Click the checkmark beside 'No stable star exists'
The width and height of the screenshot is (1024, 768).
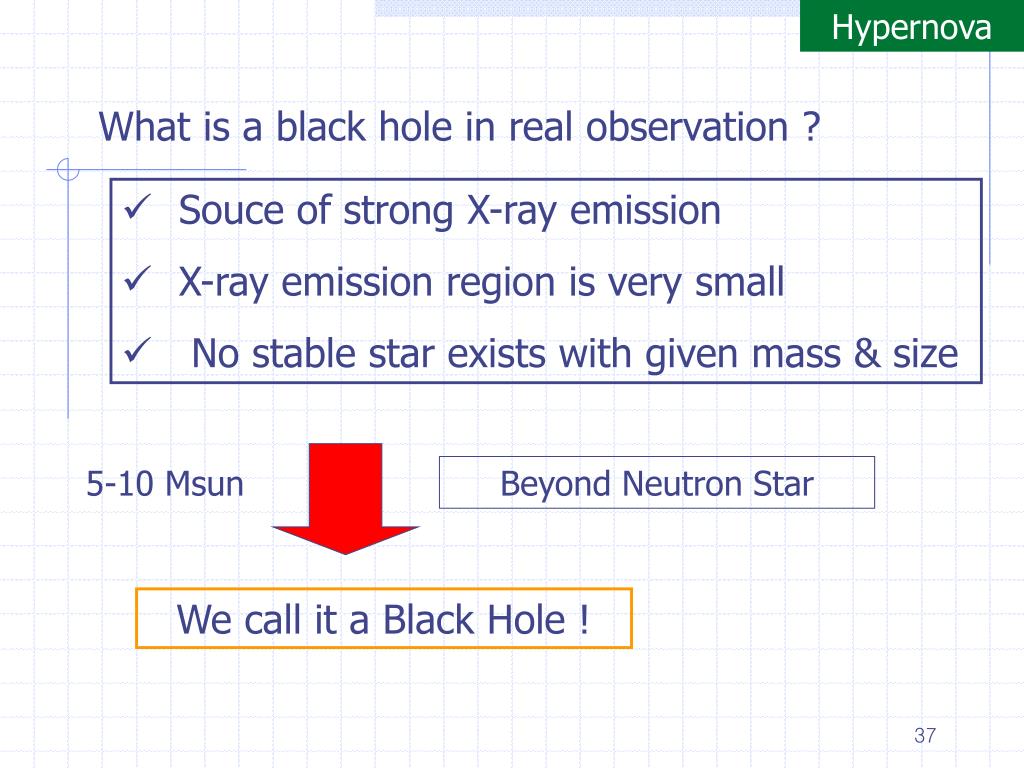point(138,351)
